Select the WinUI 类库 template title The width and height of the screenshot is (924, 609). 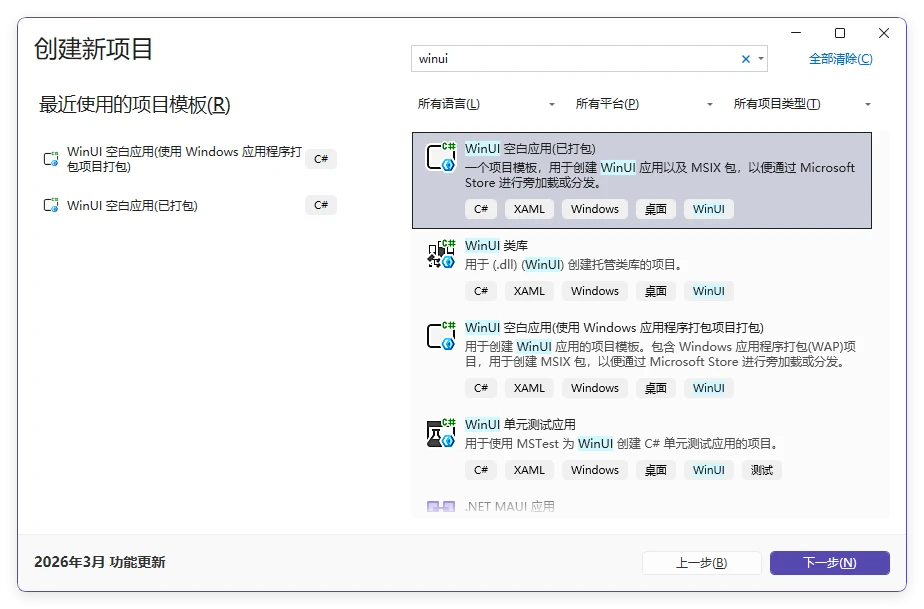tap(496, 245)
